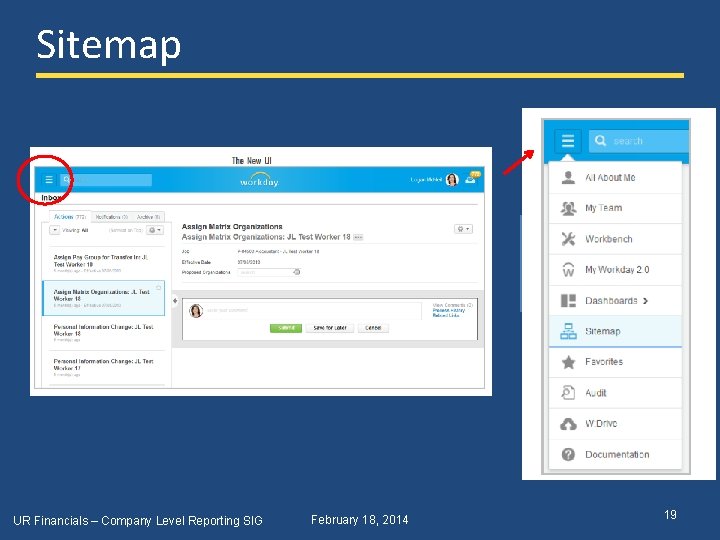Open the View Comments link
Image resolution: width=720 pixels, height=540 pixels.
[452, 305]
